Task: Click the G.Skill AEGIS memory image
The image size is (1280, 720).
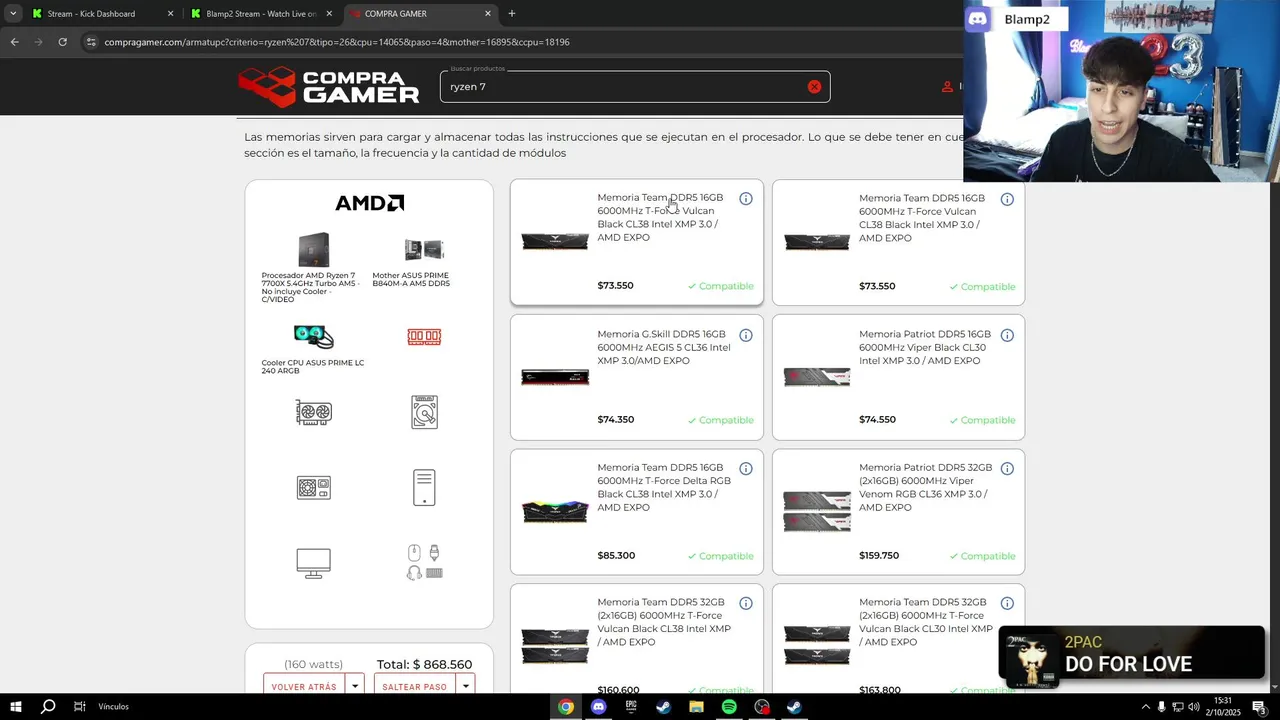Action: [x=555, y=377]
